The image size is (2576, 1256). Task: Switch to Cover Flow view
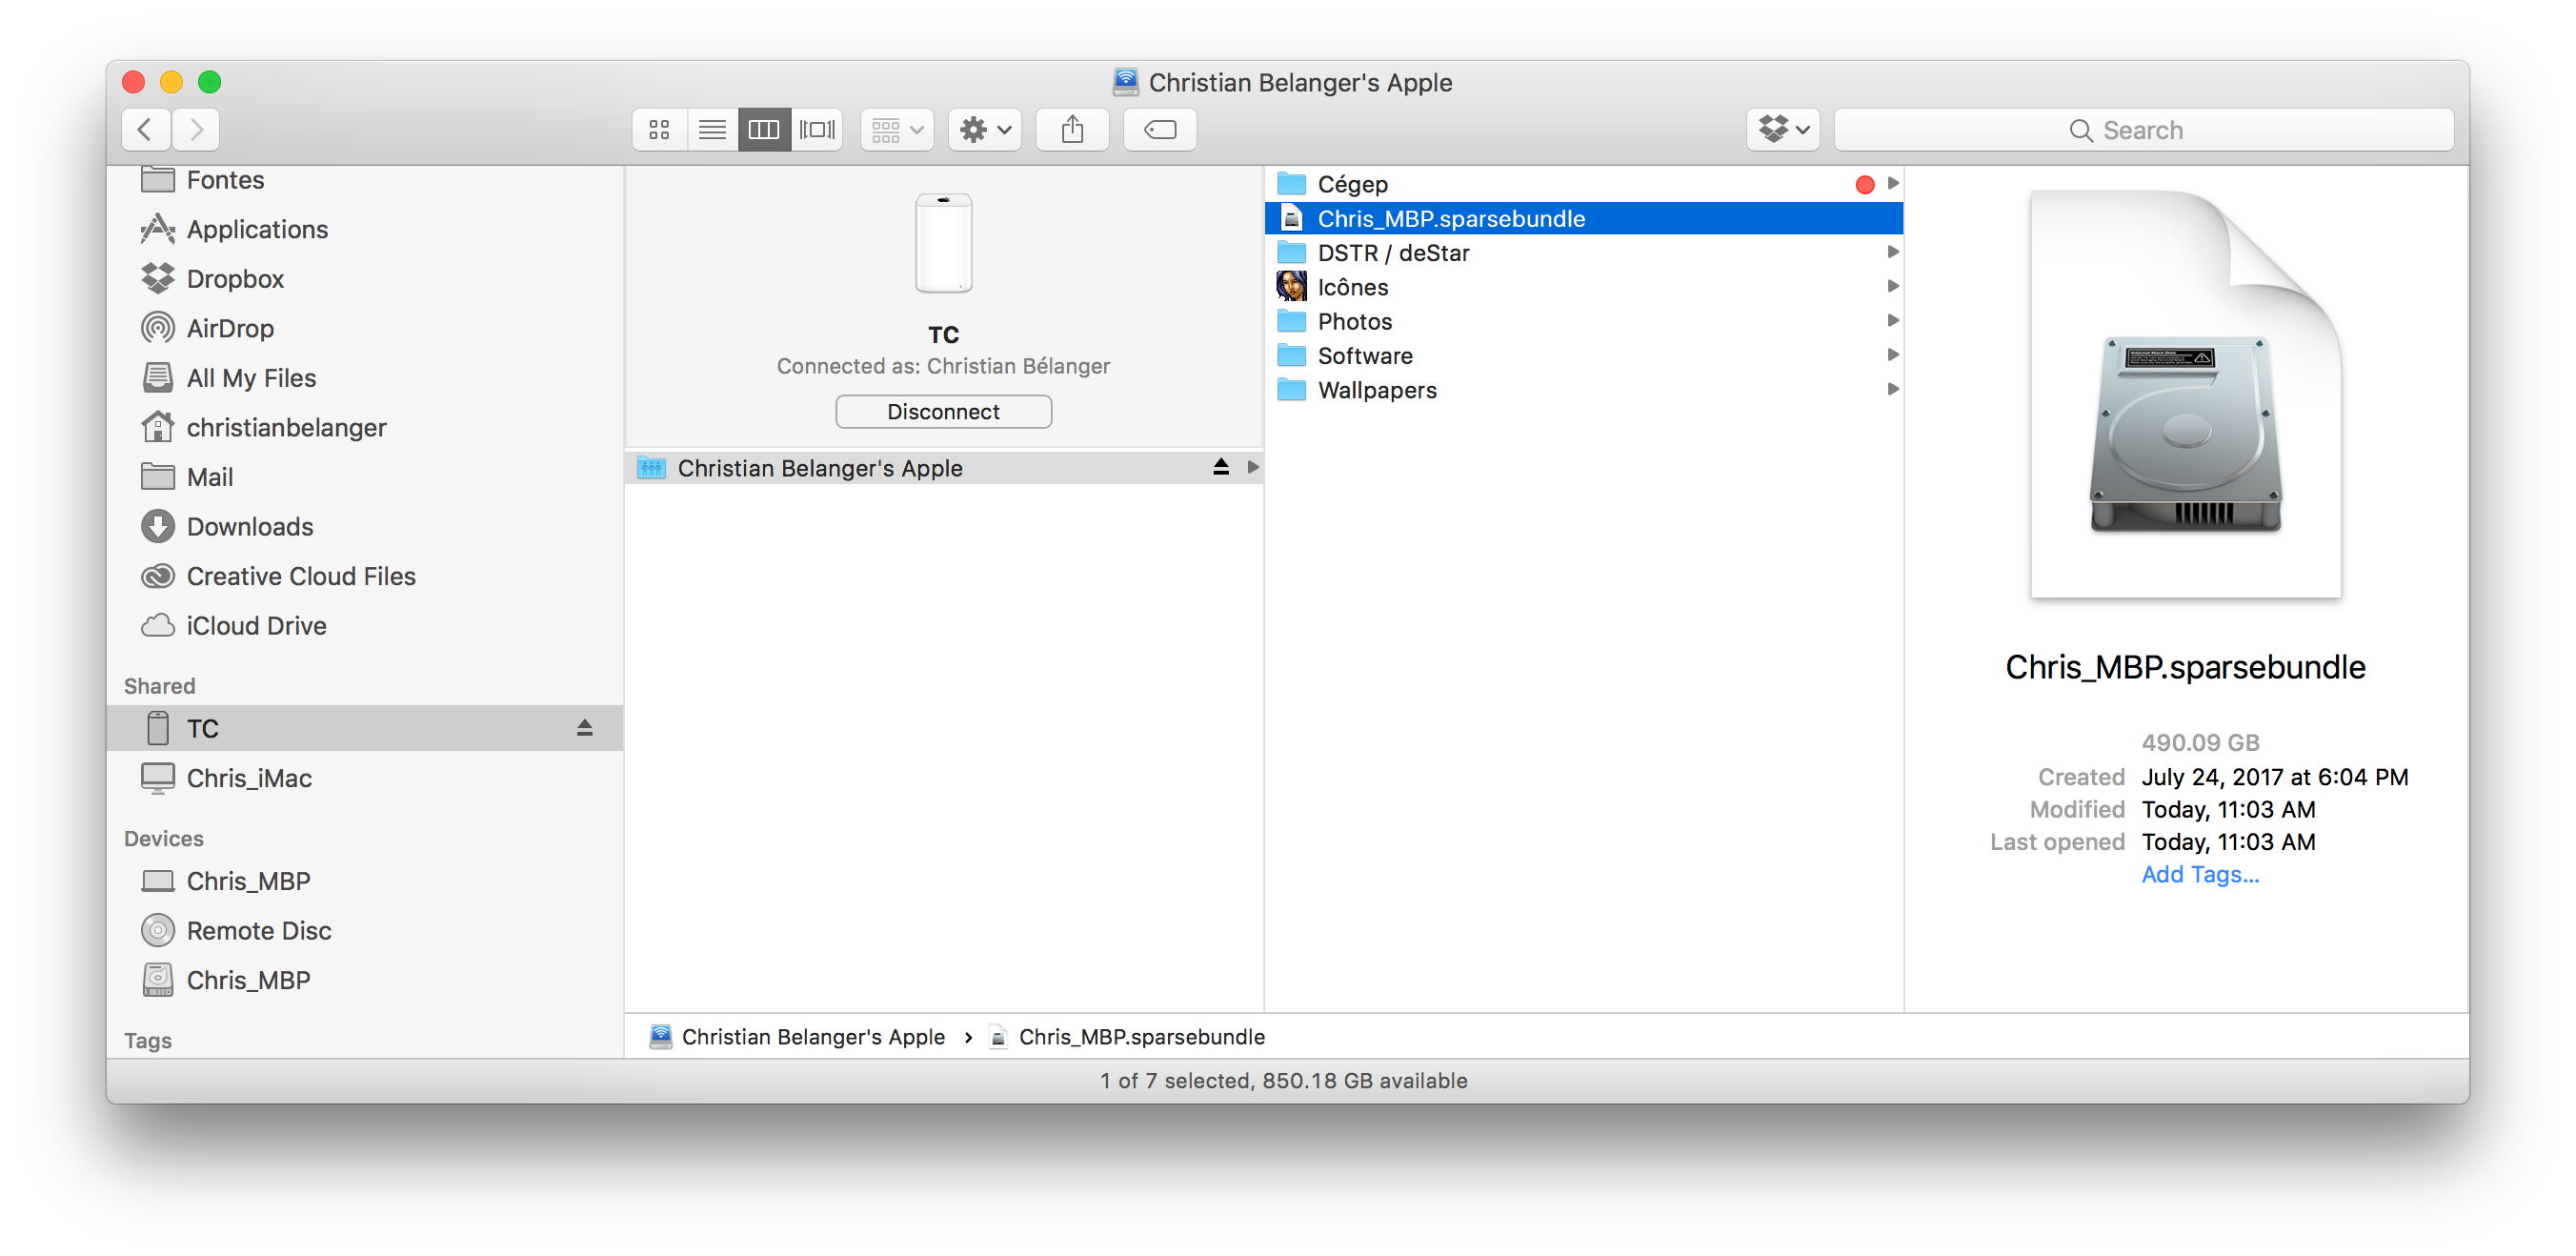pos(817,130)
